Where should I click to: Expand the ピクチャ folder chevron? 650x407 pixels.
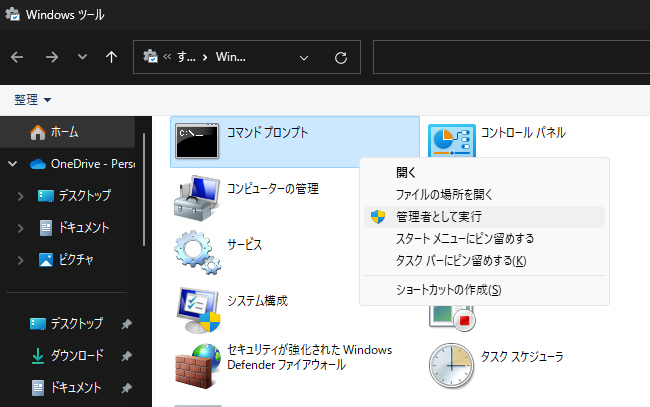[21, 260]
